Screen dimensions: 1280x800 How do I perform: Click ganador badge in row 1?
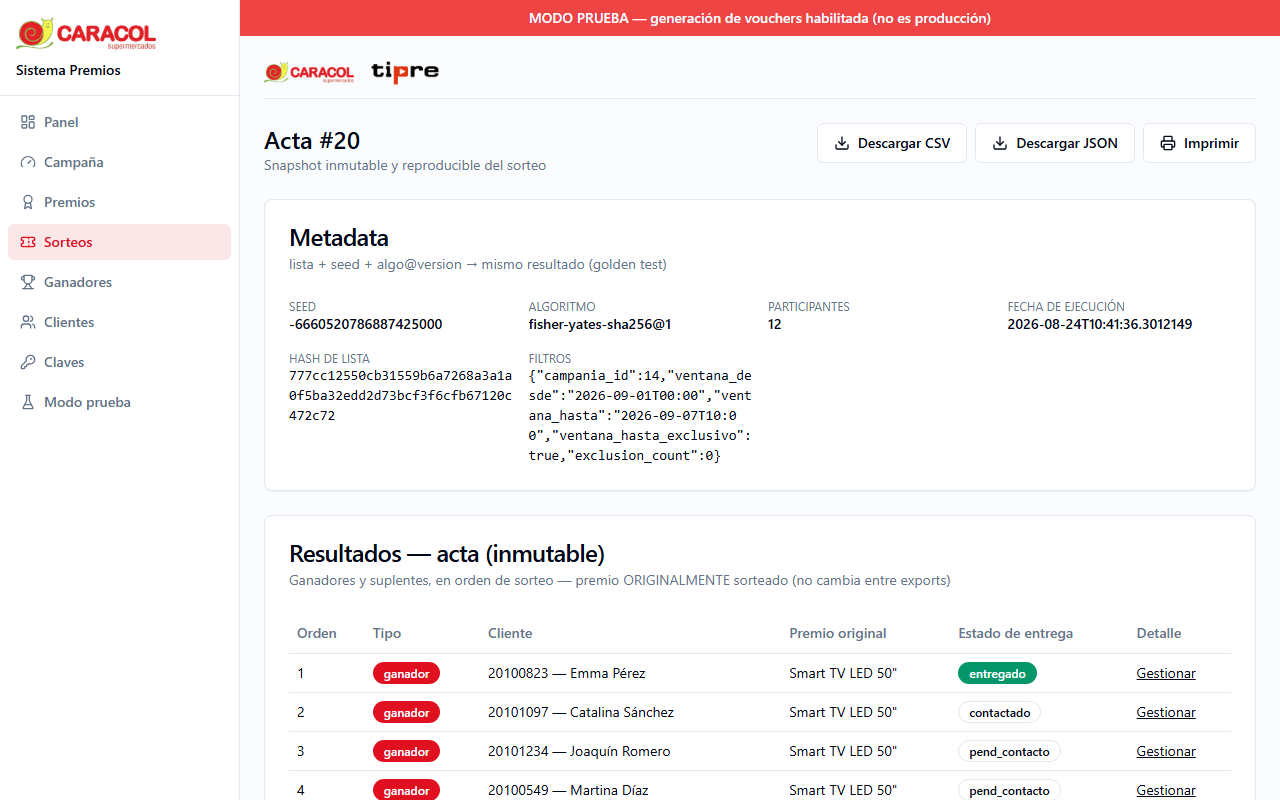406,673
